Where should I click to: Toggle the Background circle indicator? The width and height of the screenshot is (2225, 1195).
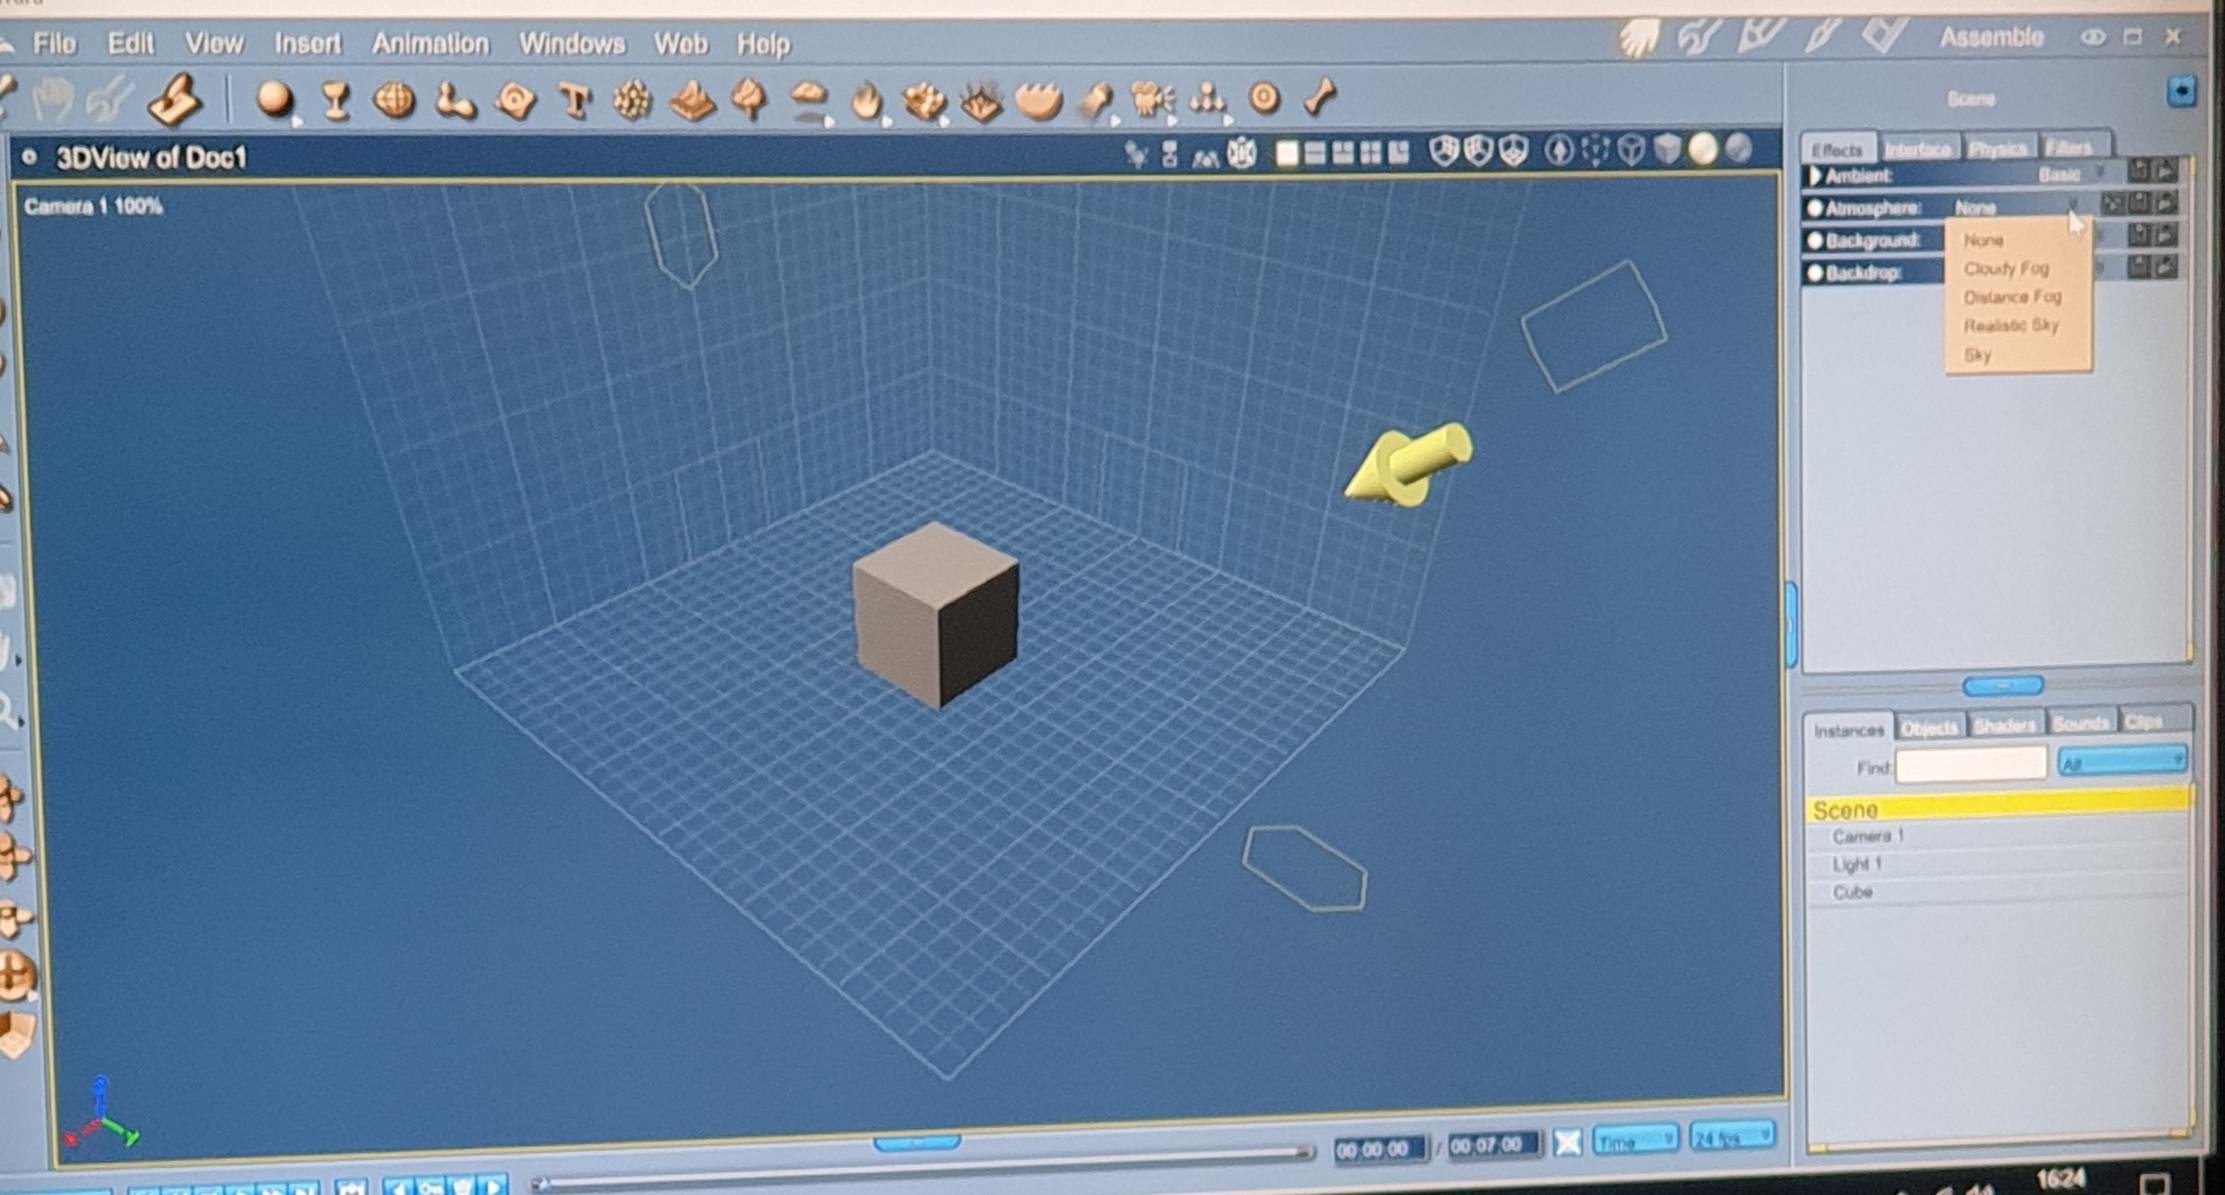(1815, 241)
